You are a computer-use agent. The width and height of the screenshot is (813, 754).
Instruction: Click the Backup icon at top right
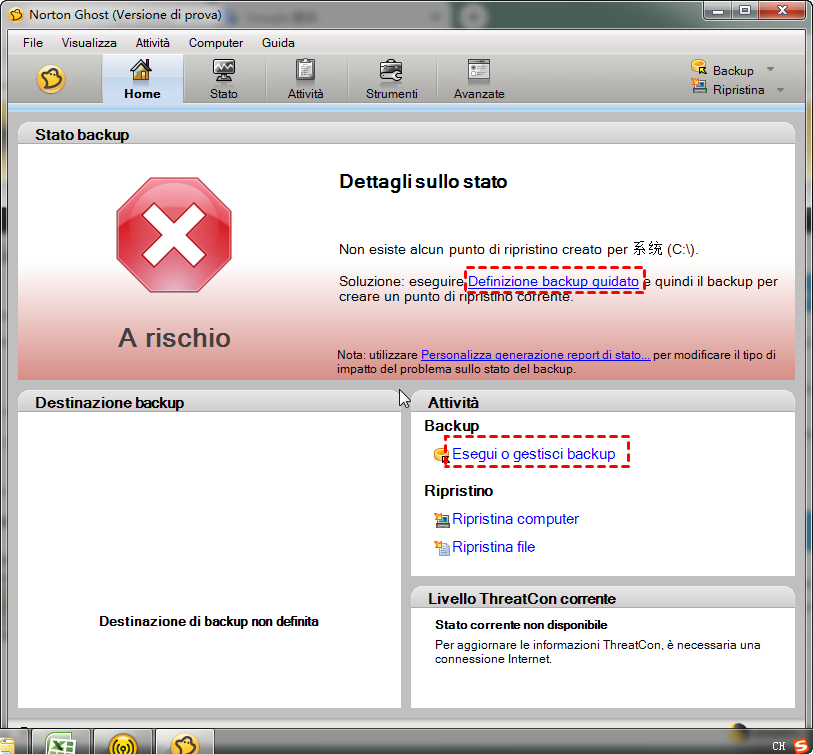(x=699, y=67)
